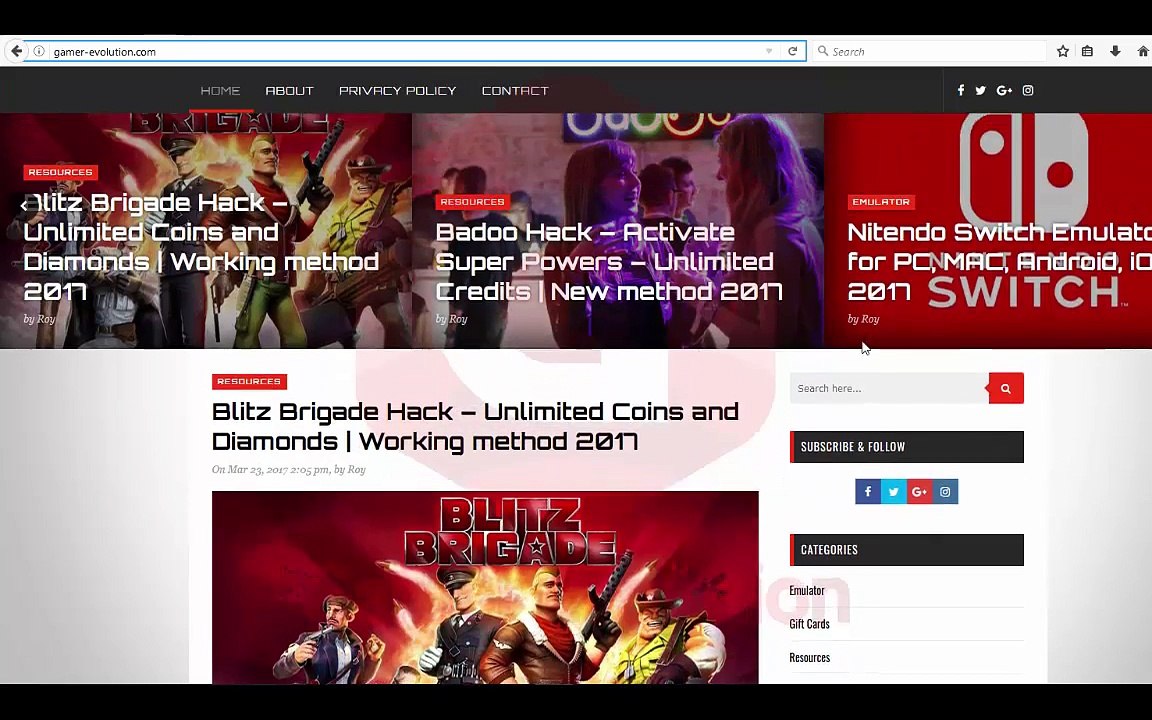Open the Badoo Hack slider headline

[x=609, y=262]
